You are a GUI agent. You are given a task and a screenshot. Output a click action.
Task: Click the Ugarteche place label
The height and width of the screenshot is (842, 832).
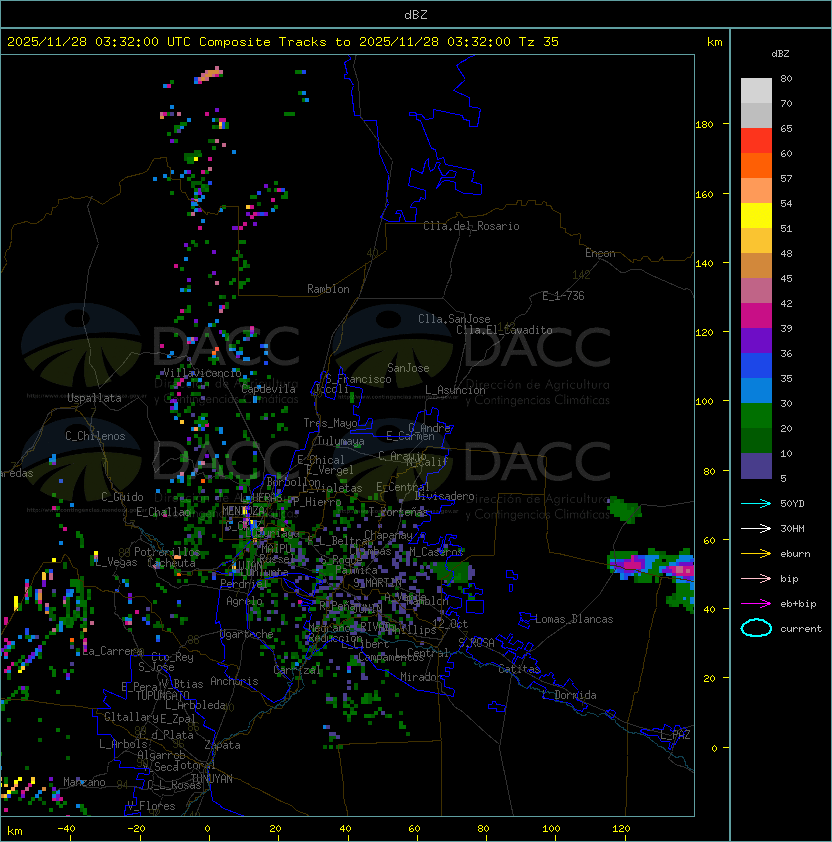pyautogui.click(x=246, y=635)
